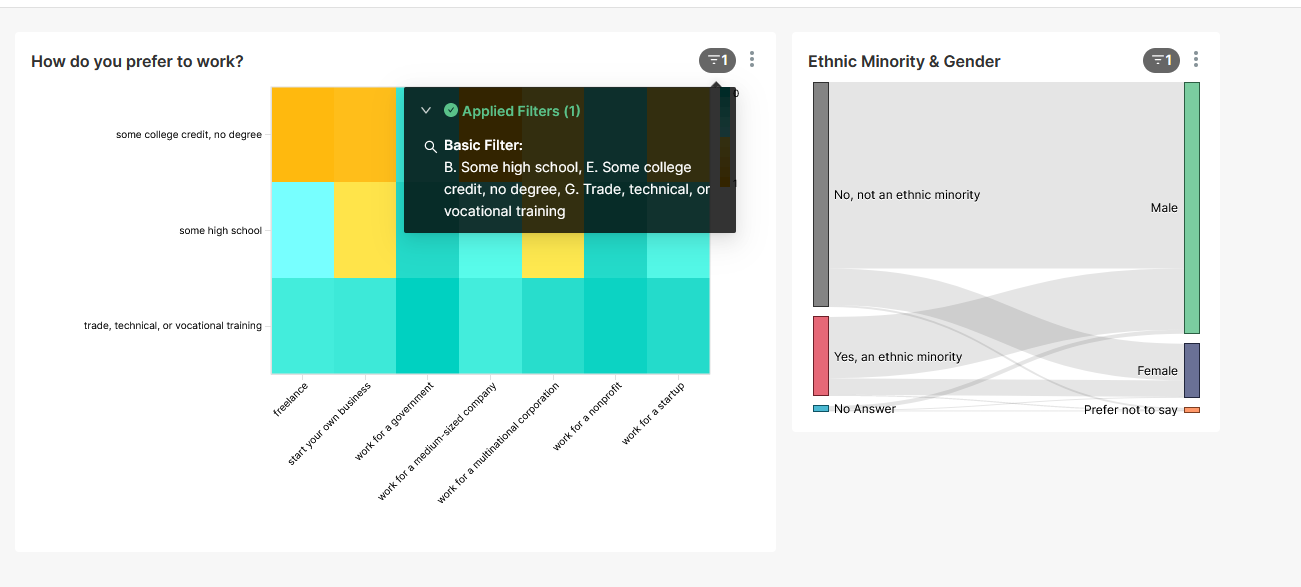This screenshot has width=1301, height=587.
Task: Click the freelance / some high school heatmap cell
Action: click(302, 230)
